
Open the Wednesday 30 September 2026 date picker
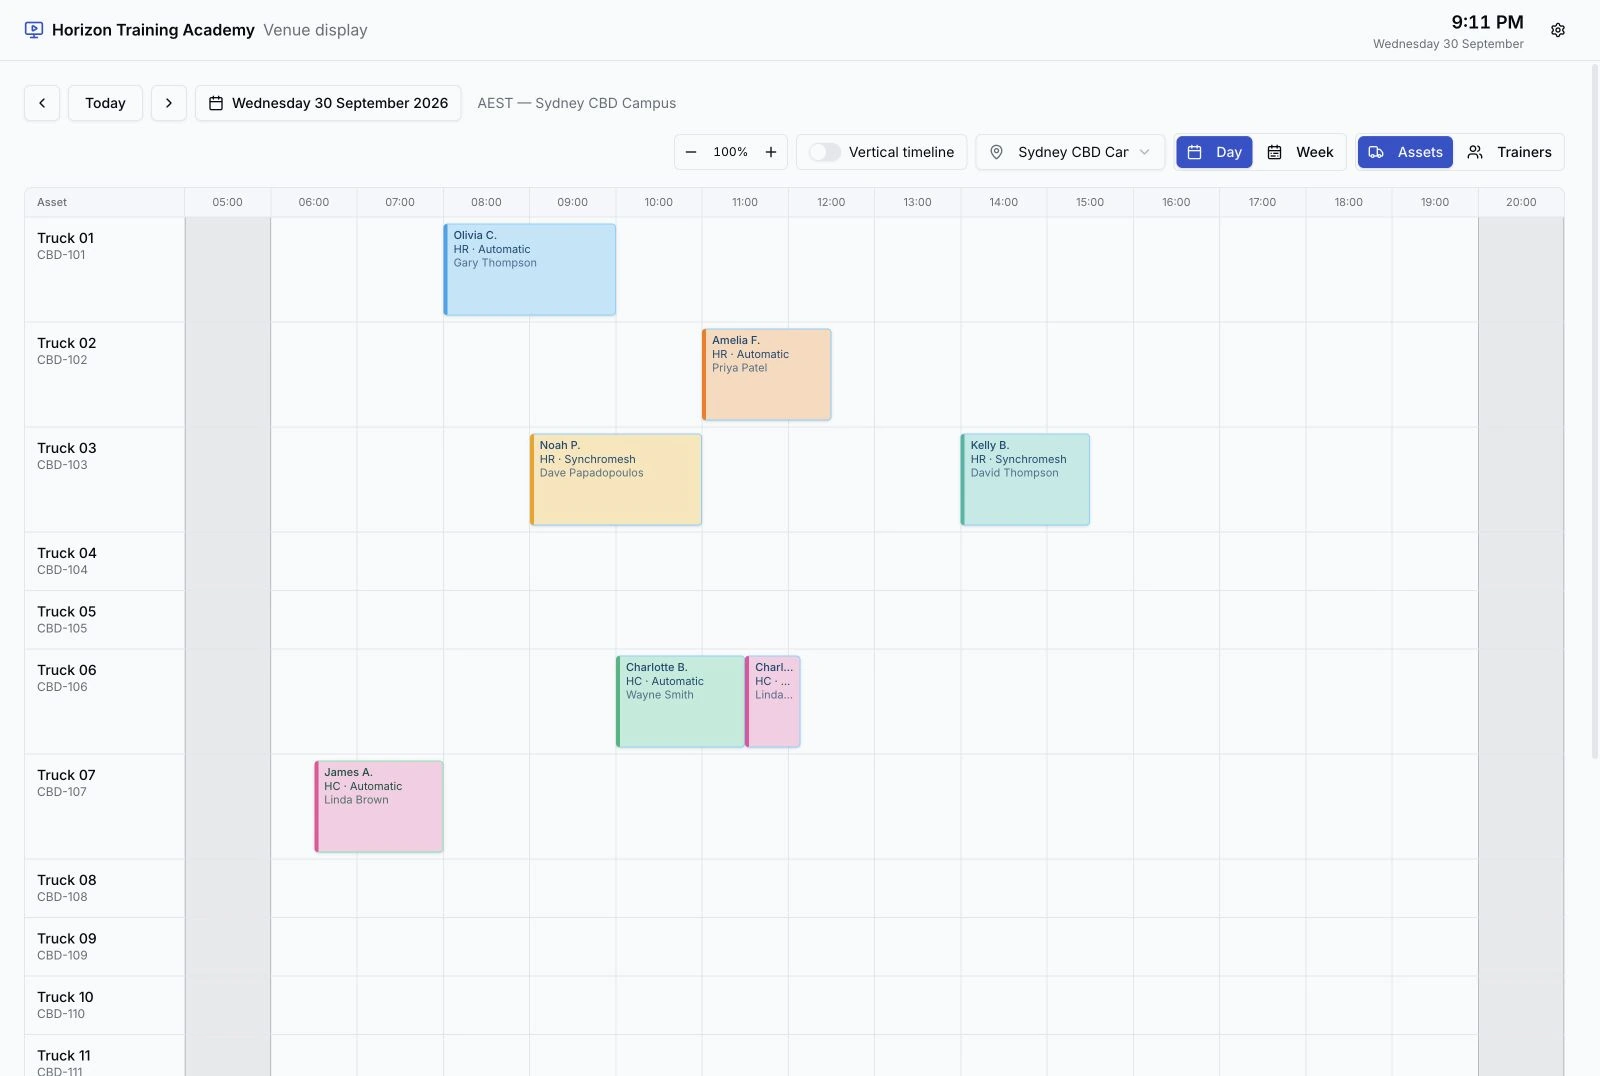(x=328, y=103)
